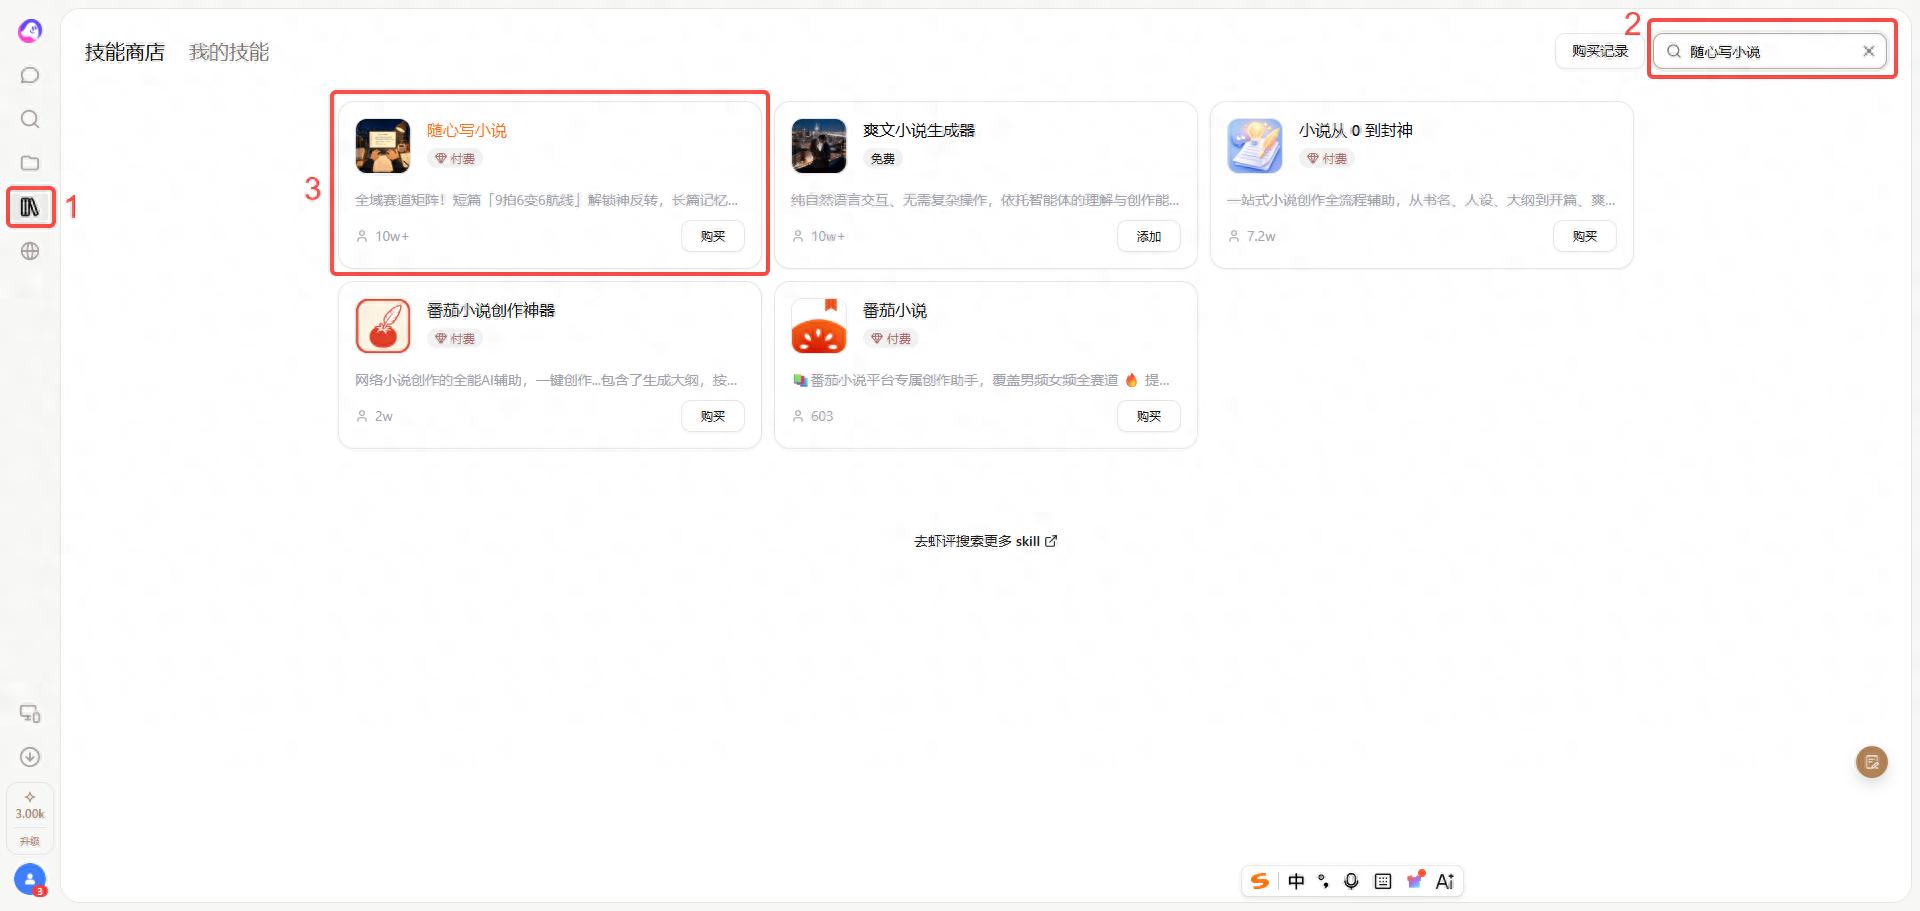This screenshot has width=1920, height=911.
Task: Click the 7.2w user count
Action: [1252, 237]
